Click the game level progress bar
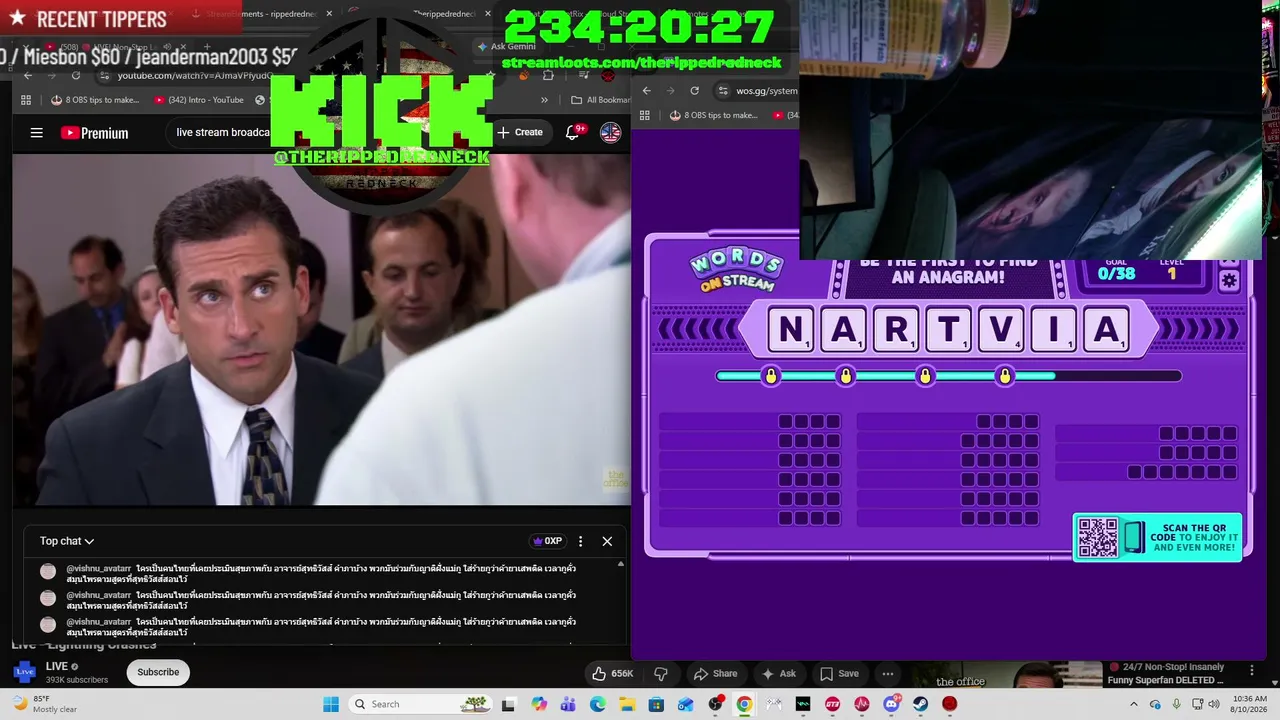Screen dimensions: 1280x720 pos(949,376)
